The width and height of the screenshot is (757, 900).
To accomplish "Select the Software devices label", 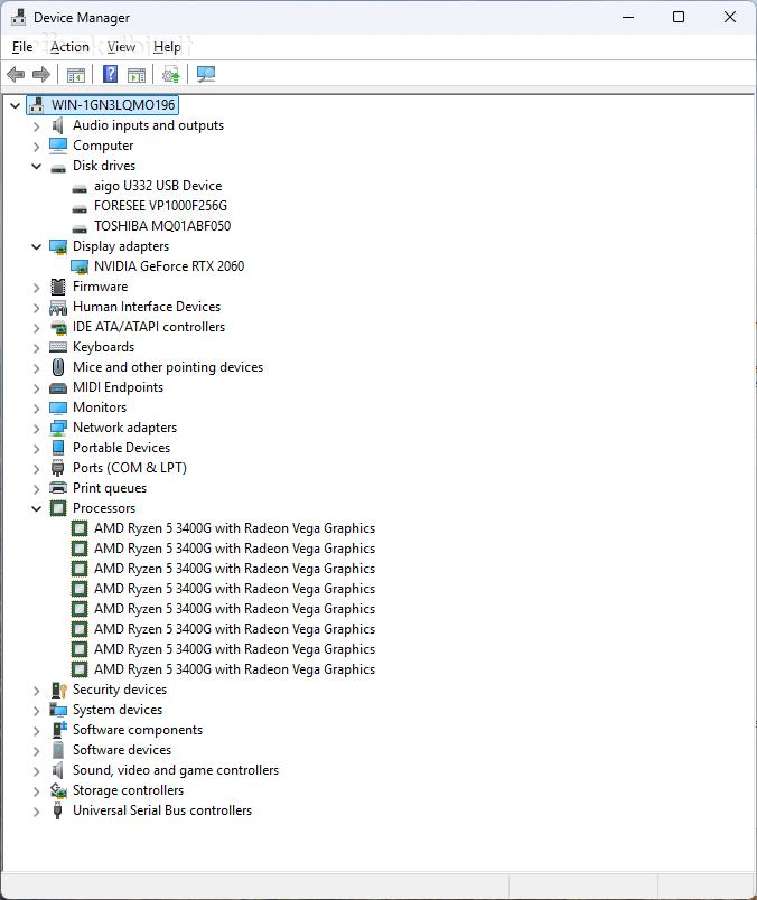I will point(122,750).
